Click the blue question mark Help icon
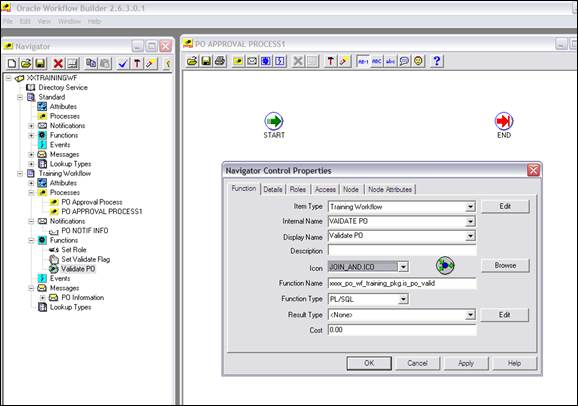Screen dimensions: 578x406 pyautogui.click(x=437, y=61)
